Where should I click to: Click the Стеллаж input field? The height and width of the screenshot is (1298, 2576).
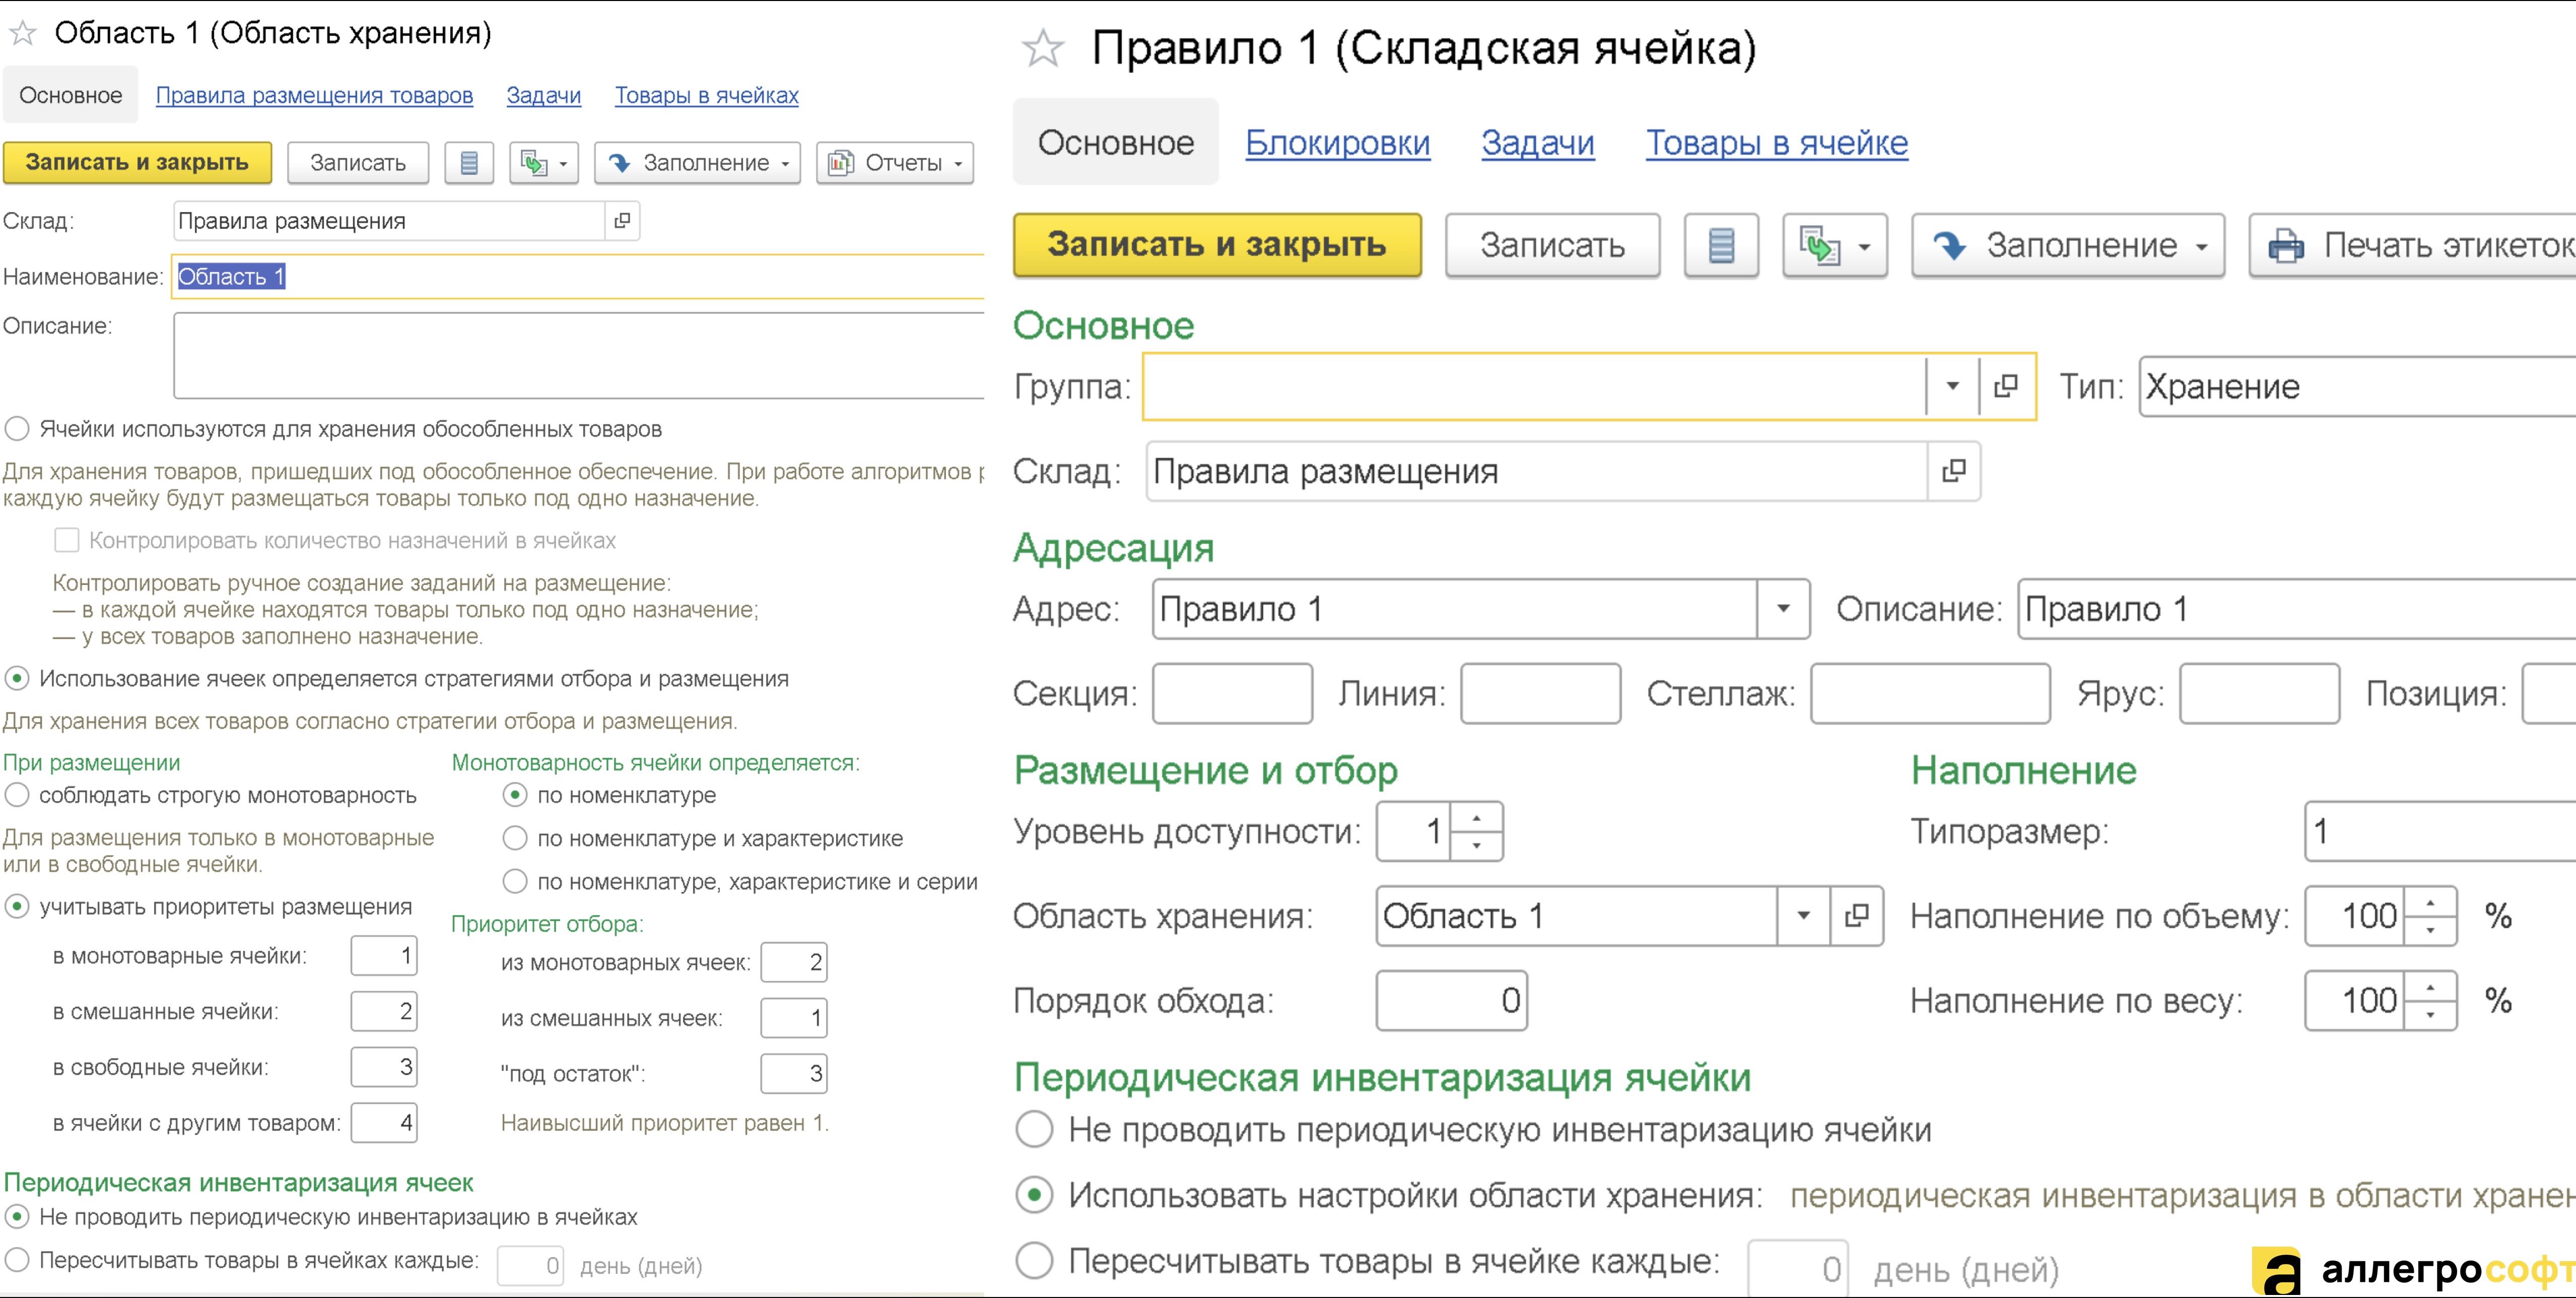pos(1930,693)
